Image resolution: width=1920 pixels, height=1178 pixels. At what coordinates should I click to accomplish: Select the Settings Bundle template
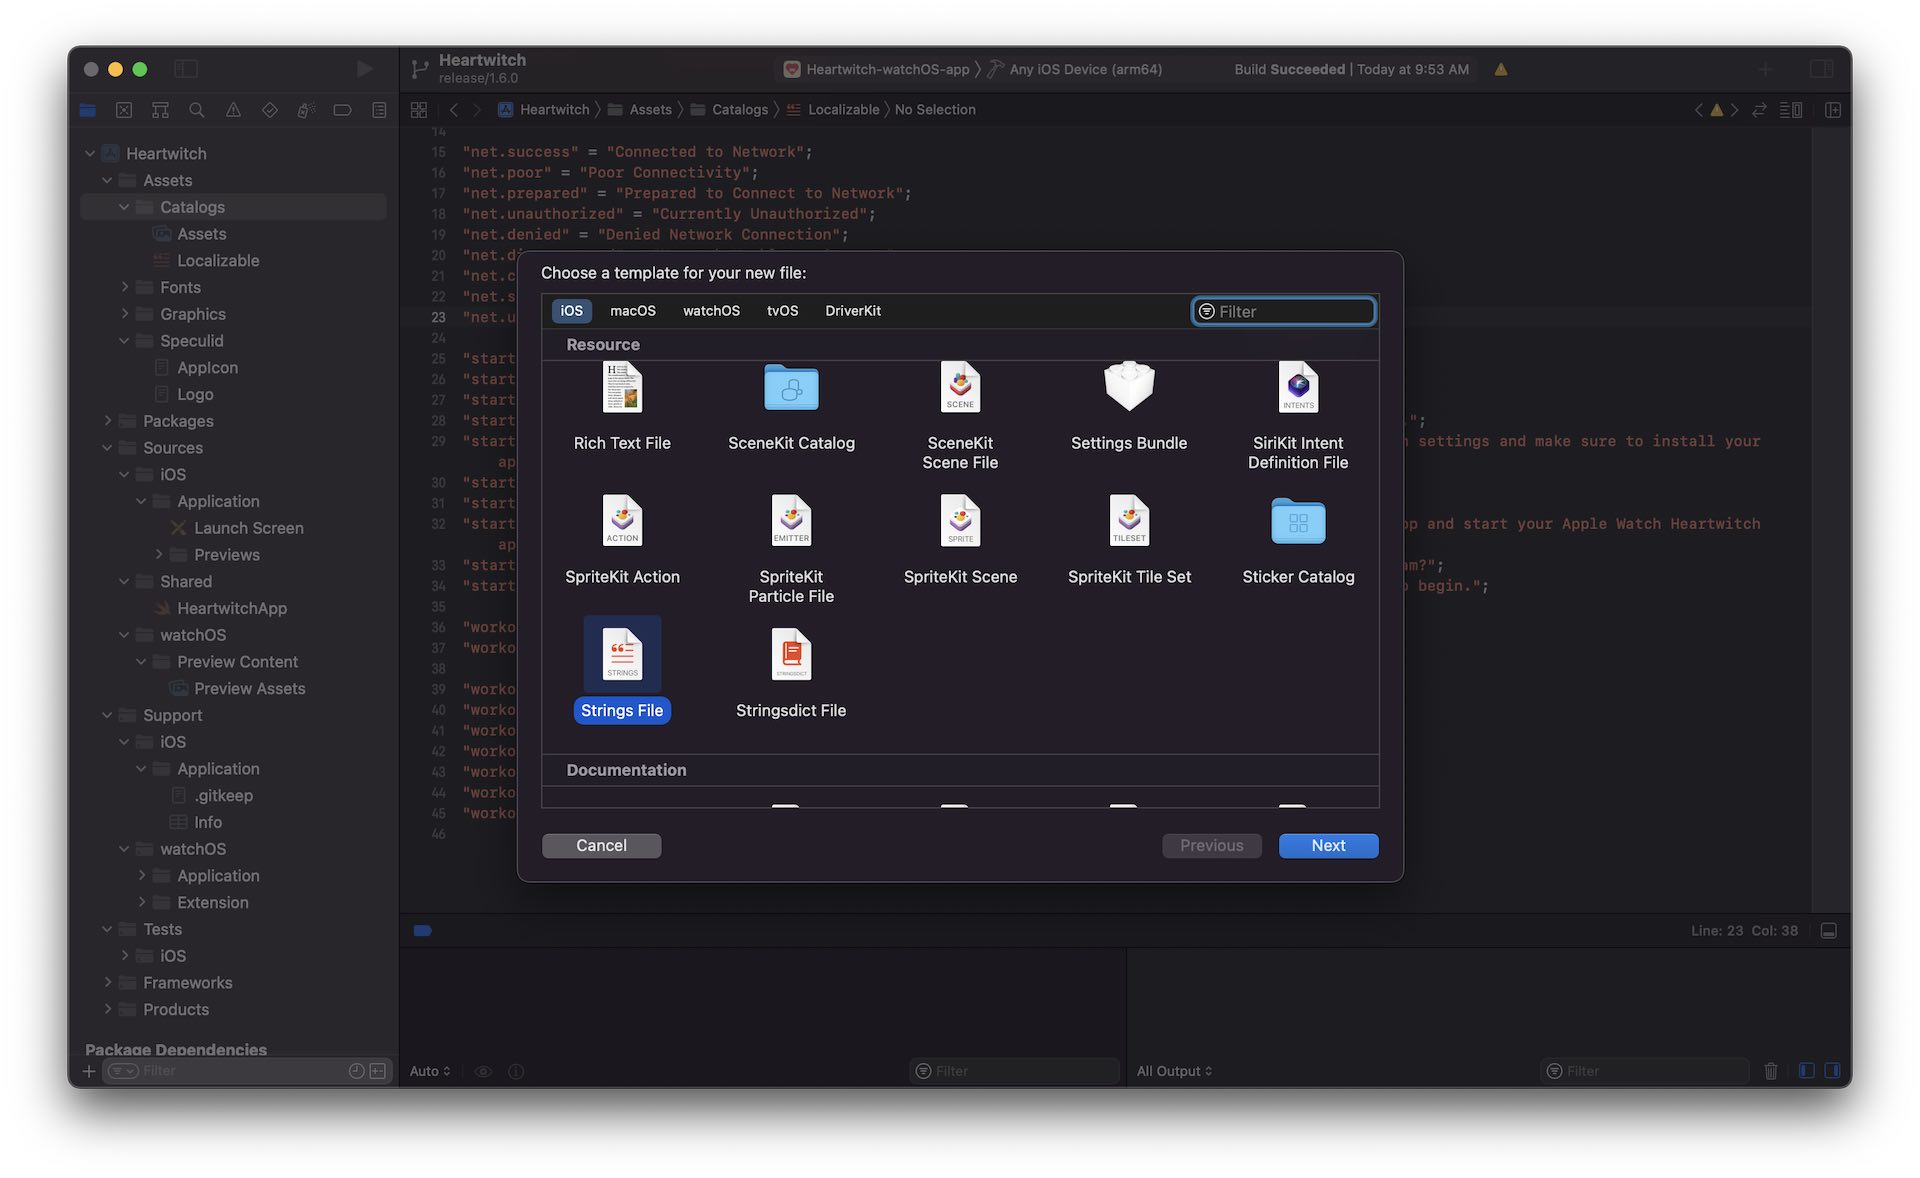click(x=1129, y=407)
